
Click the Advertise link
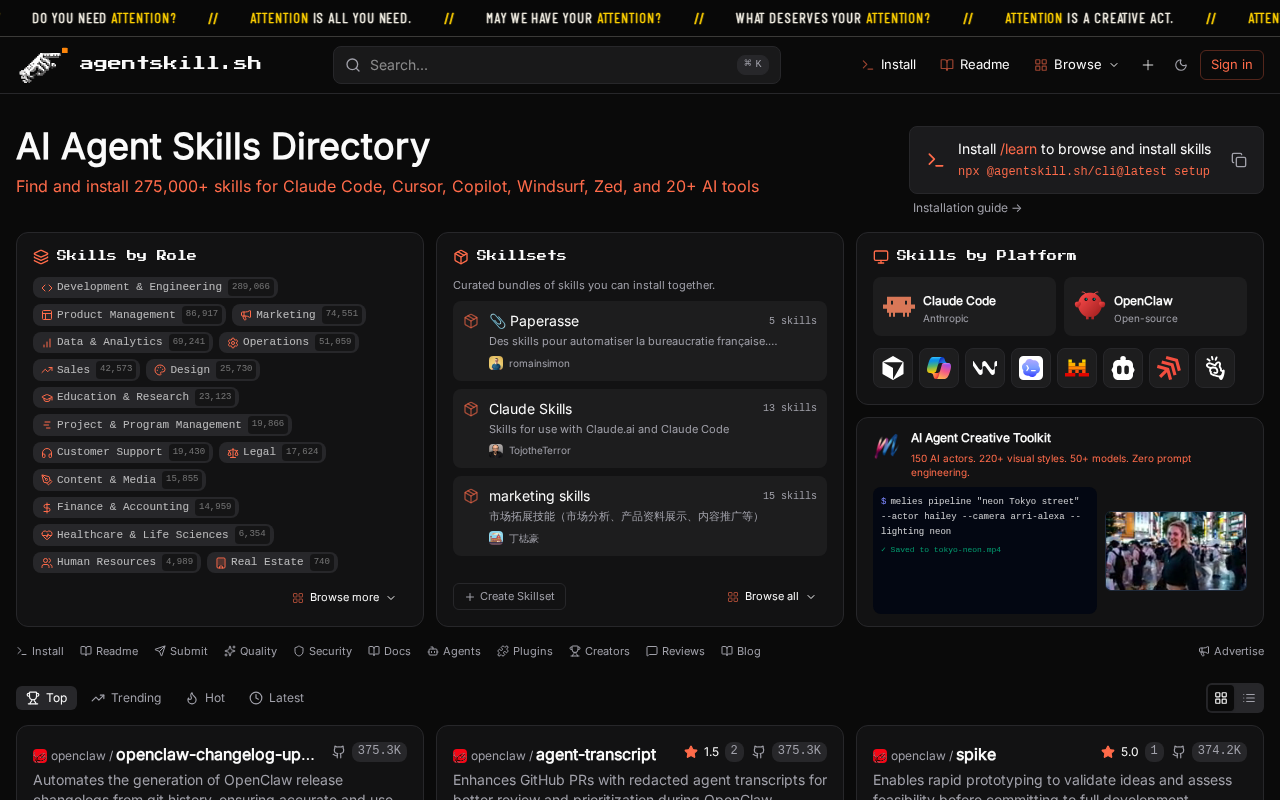pyautogui.click(x=1231, y=651)
